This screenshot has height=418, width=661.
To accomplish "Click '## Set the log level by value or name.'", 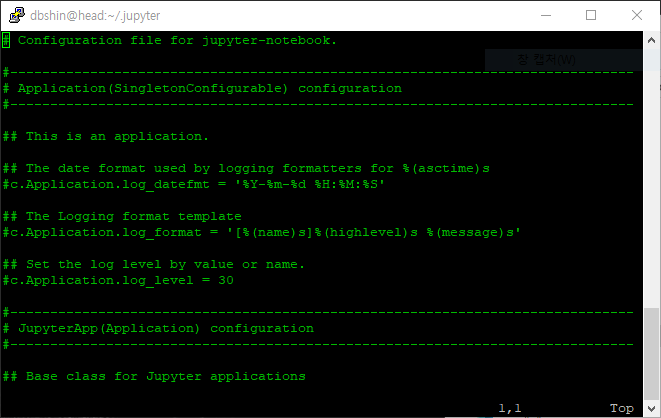I will [x=153, y=265].
